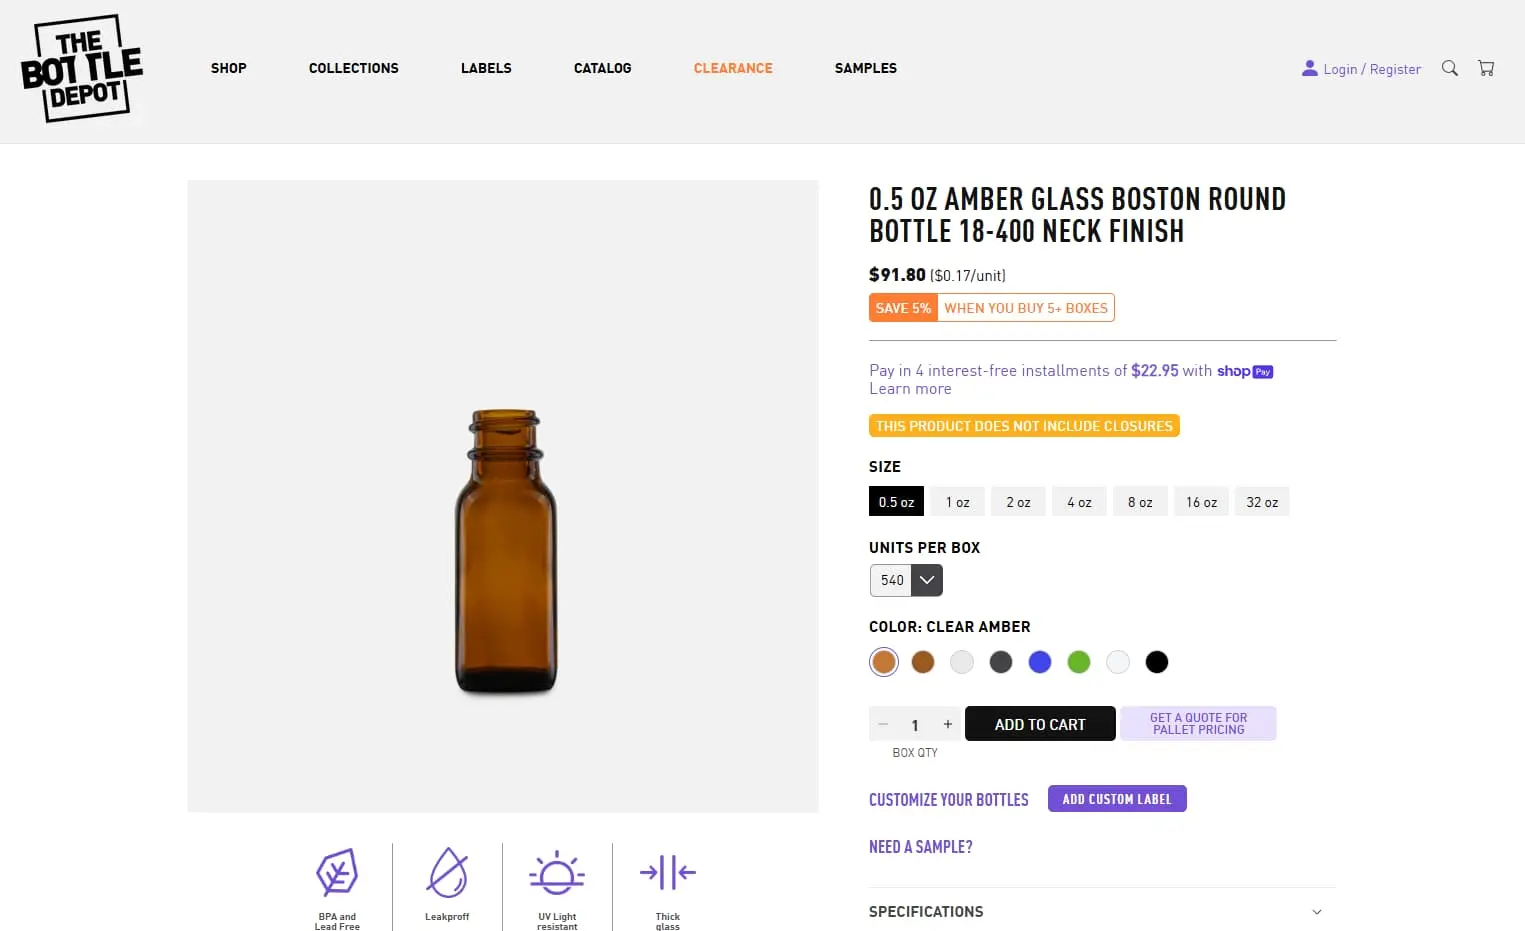1525x931 pixels.
Task: Click the Shop Pay badge
Action: 1244,370
